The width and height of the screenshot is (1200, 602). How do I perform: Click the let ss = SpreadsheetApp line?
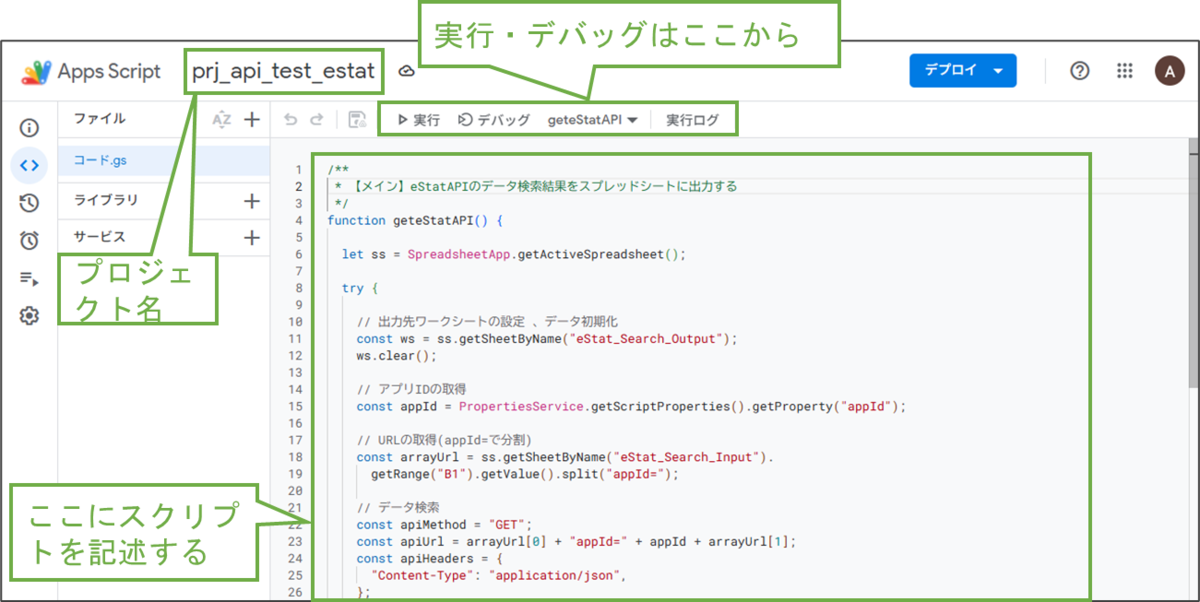514,254
